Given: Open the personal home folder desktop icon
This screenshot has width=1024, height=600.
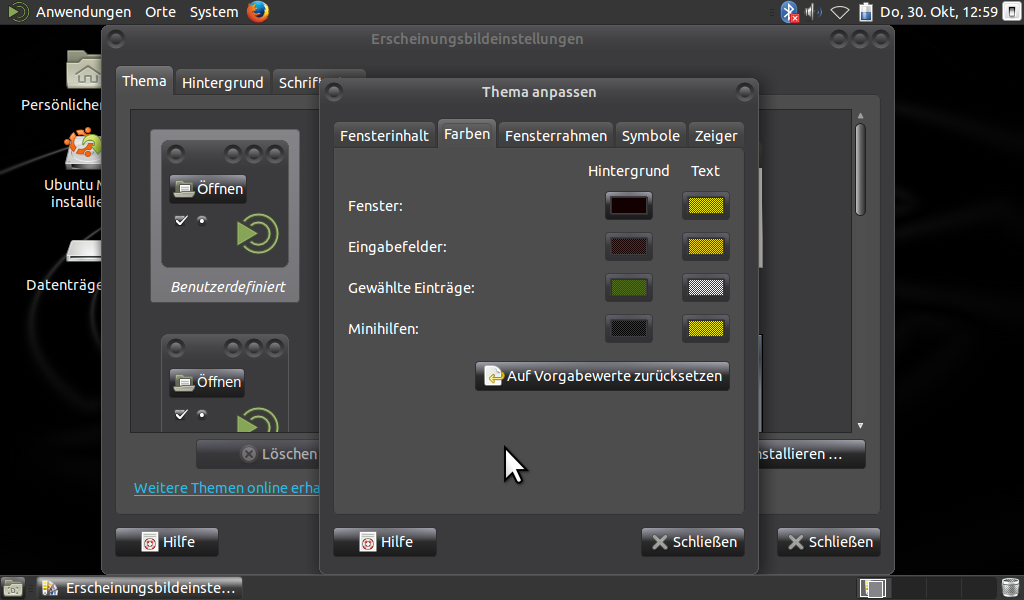Looking at the screenshot, I should coord(84,70).
